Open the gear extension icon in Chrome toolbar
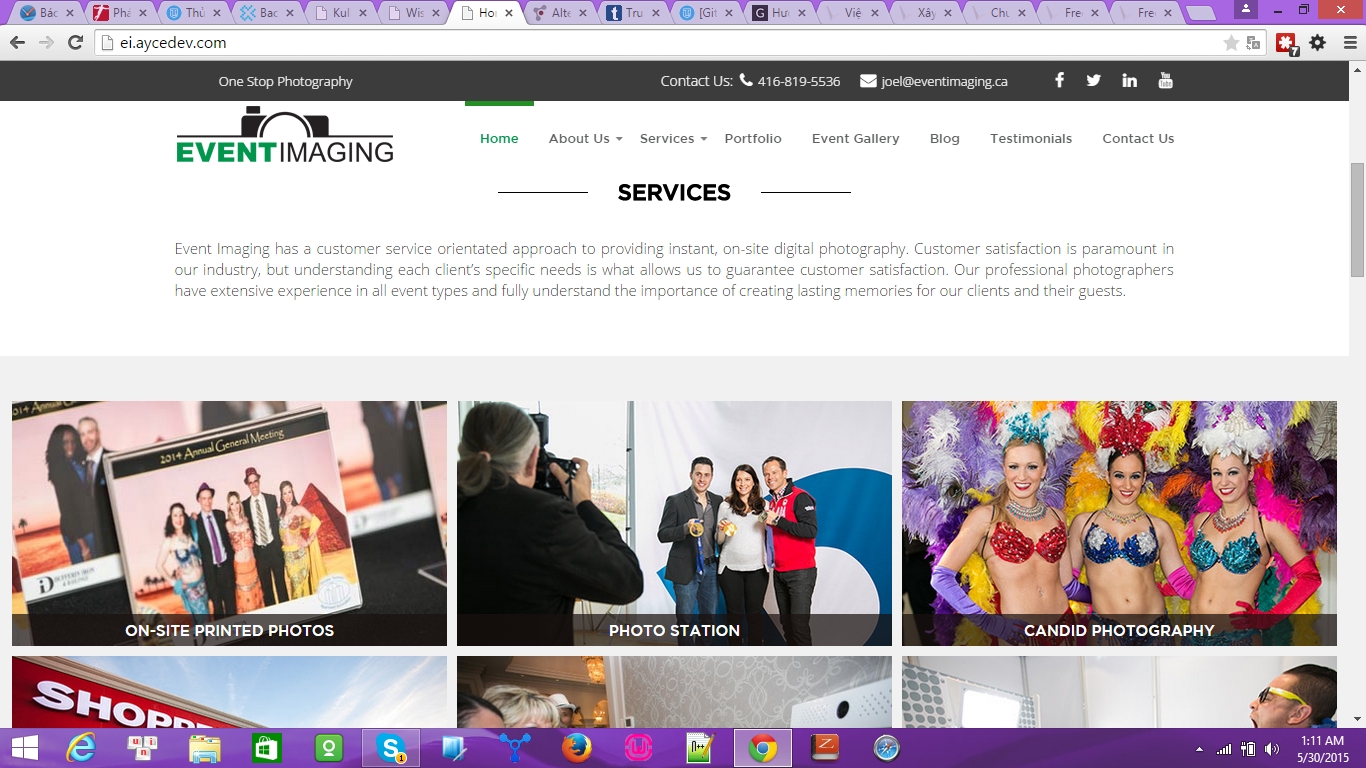 click(1318, 43)
